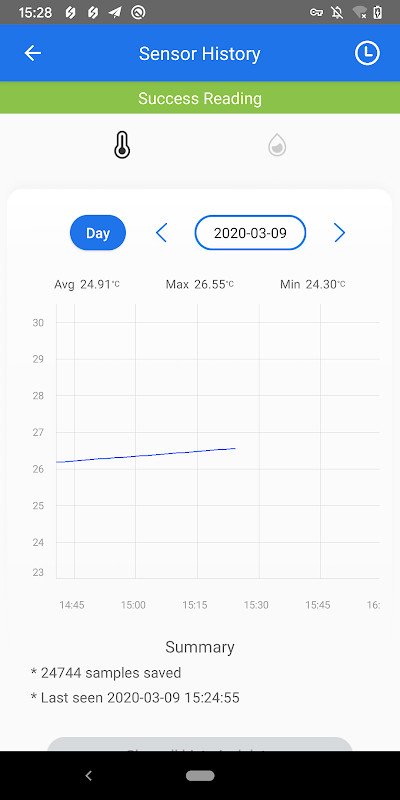Go back using the header arrow
The height and width of the screenshot is (800, 400).
[33, 53]
